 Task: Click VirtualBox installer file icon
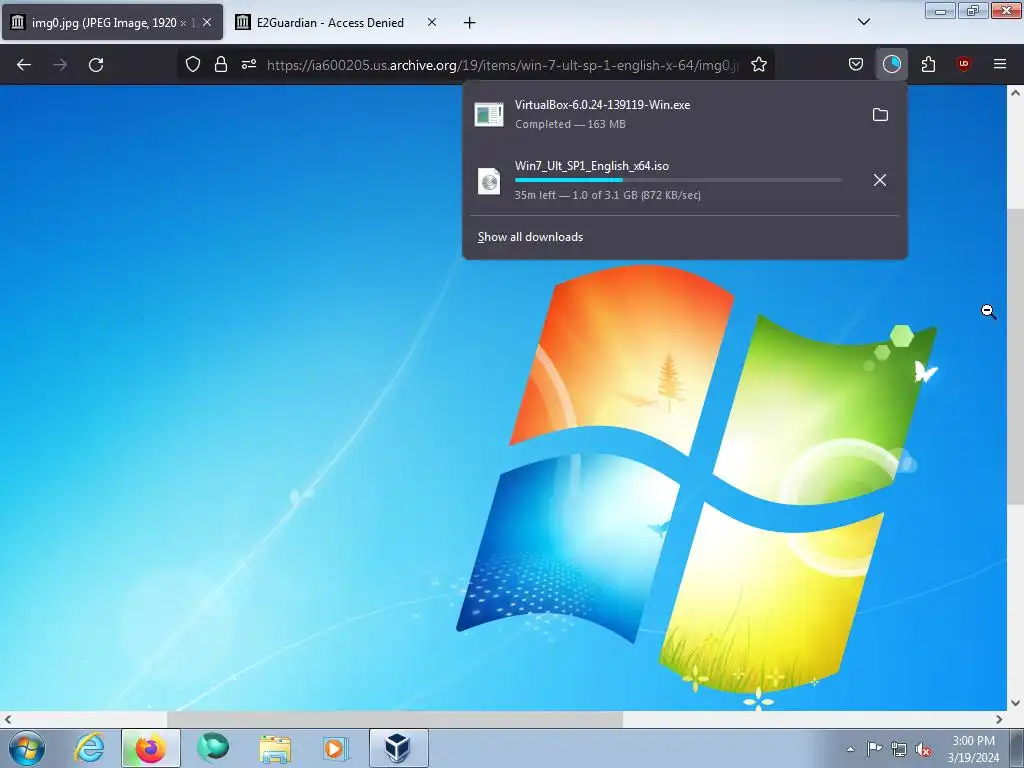tap(488, 115)
